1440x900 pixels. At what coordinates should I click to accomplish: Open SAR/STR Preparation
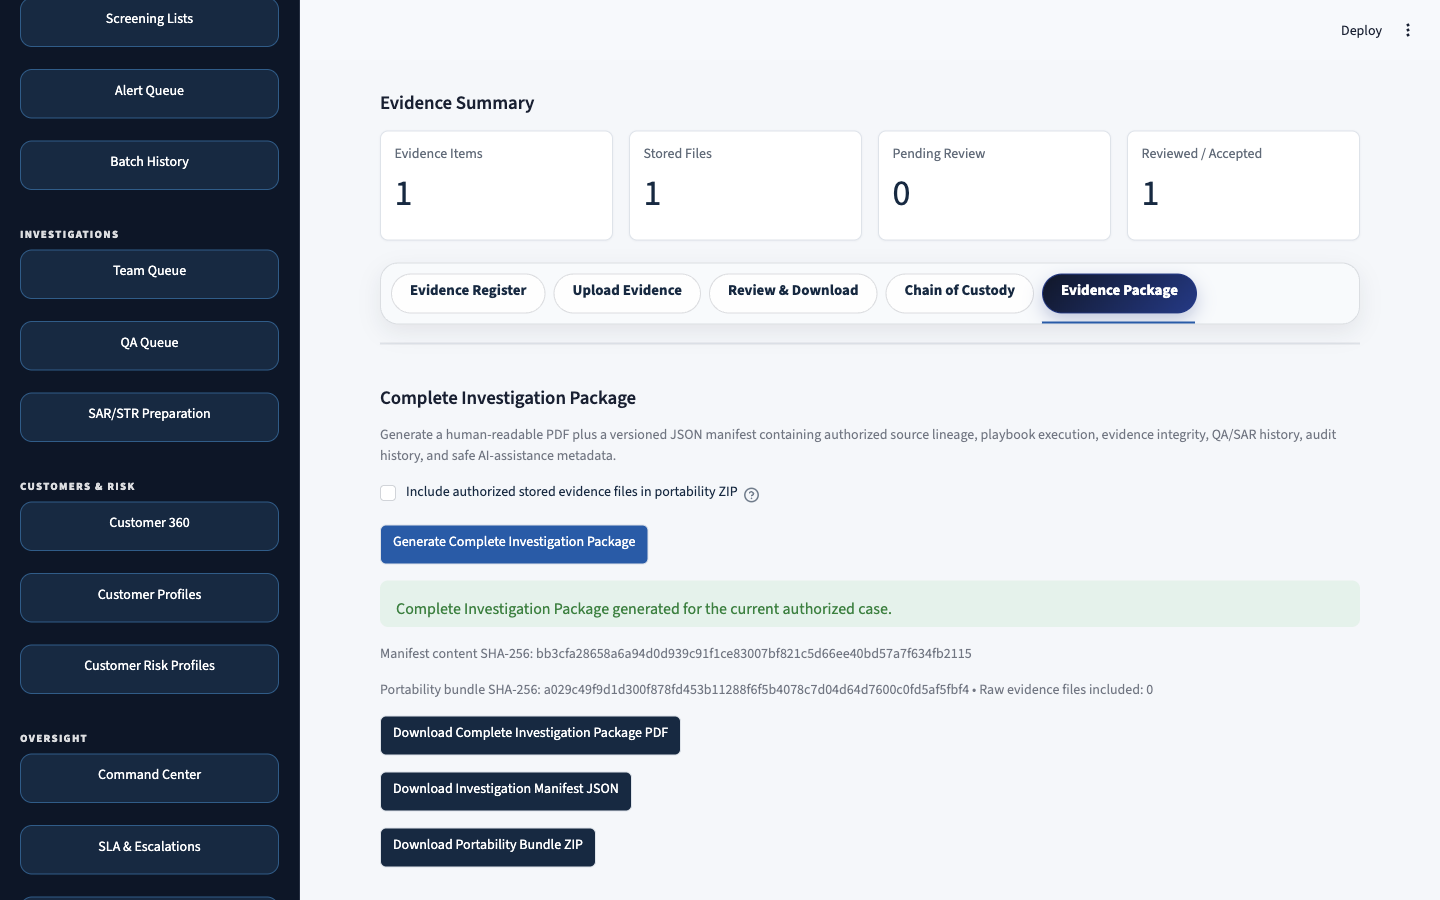tap(149, 416)
